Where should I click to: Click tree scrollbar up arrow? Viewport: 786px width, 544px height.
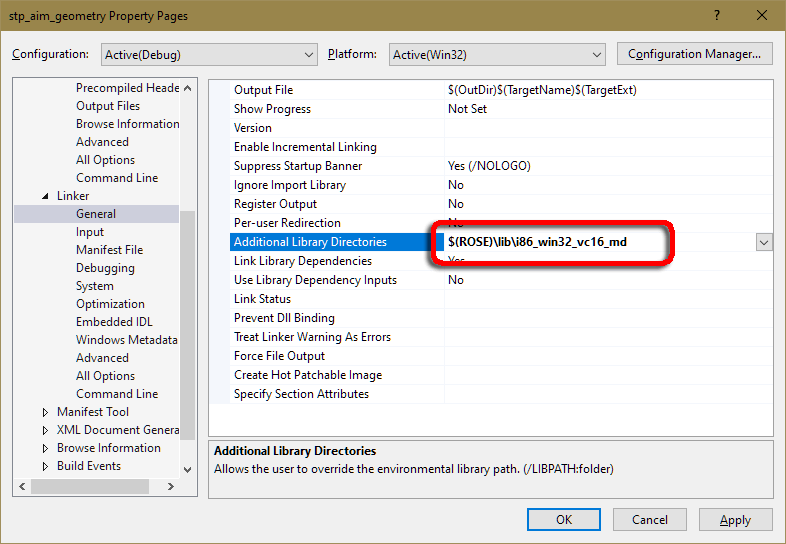pos(187,88)
